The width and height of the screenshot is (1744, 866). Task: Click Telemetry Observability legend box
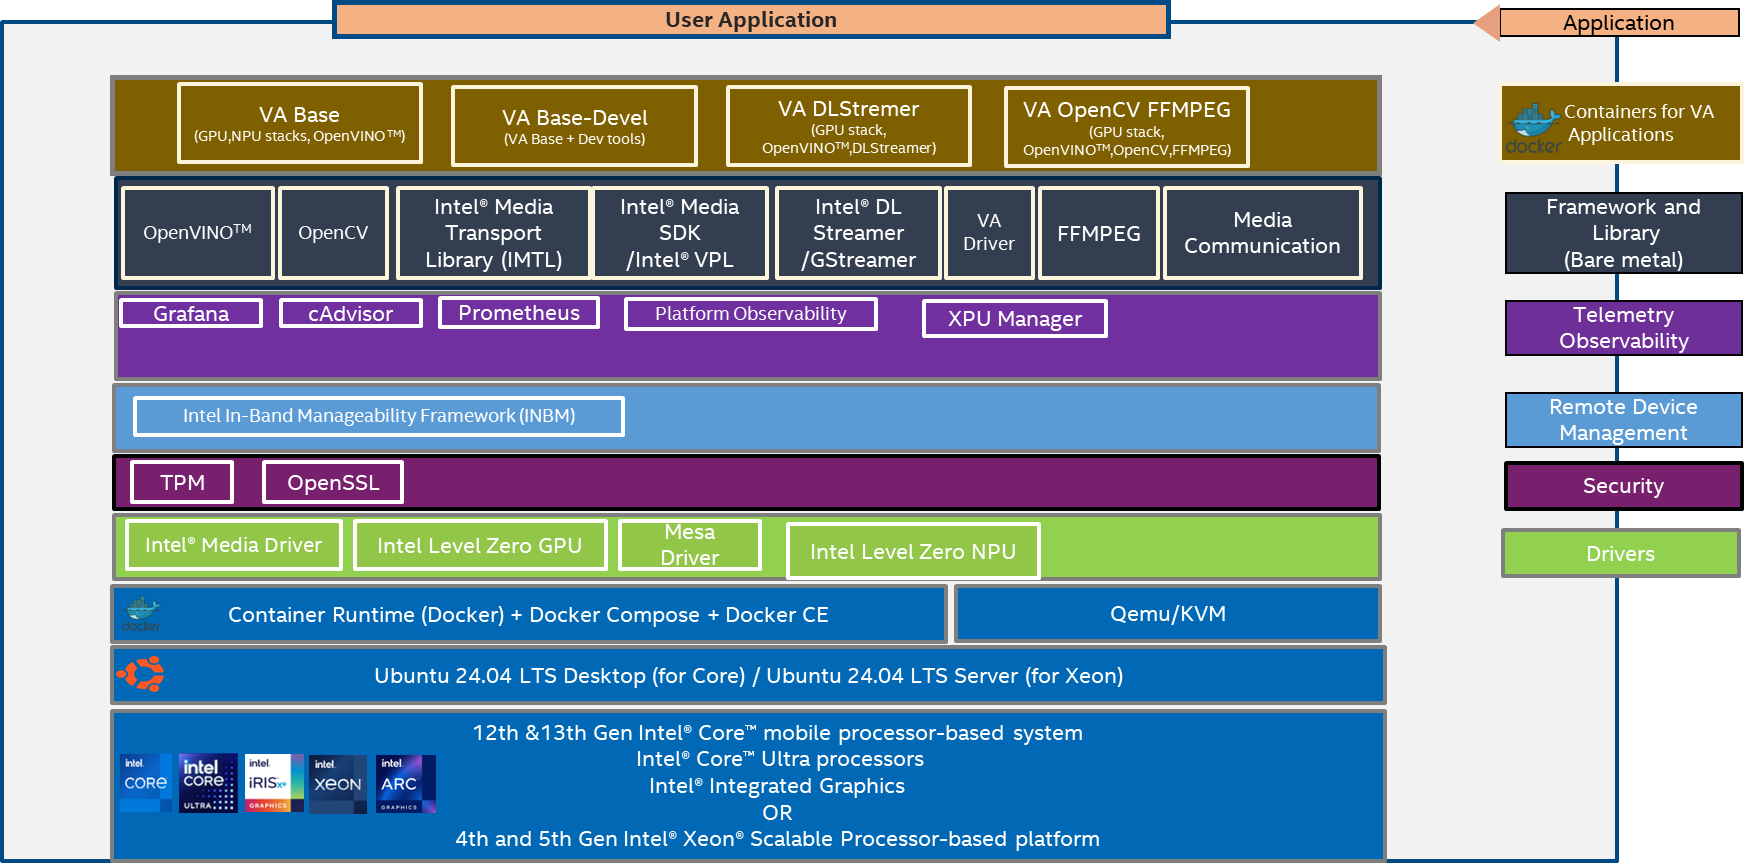(1624, 328)
